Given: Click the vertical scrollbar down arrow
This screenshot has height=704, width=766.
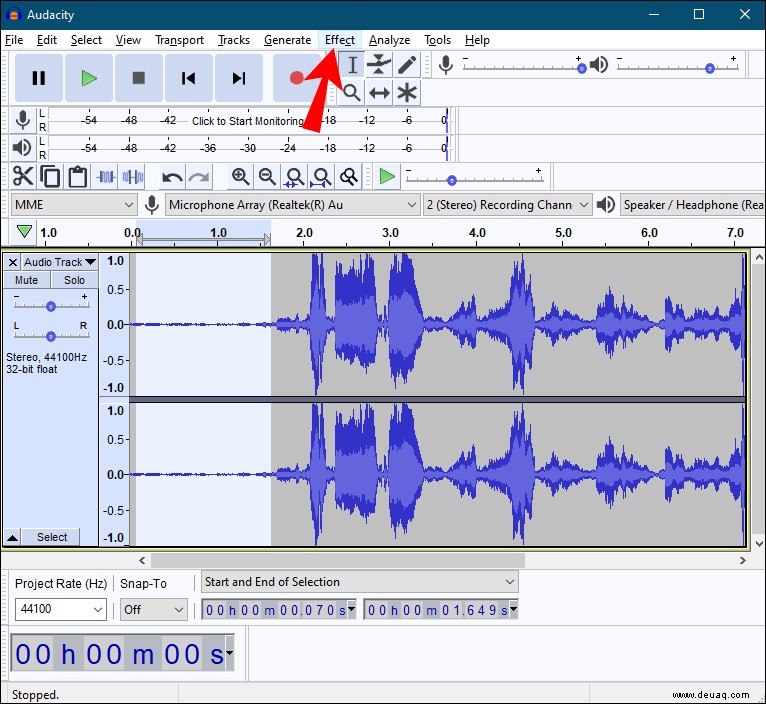Looking at the screenshot, I should point(759,543).
